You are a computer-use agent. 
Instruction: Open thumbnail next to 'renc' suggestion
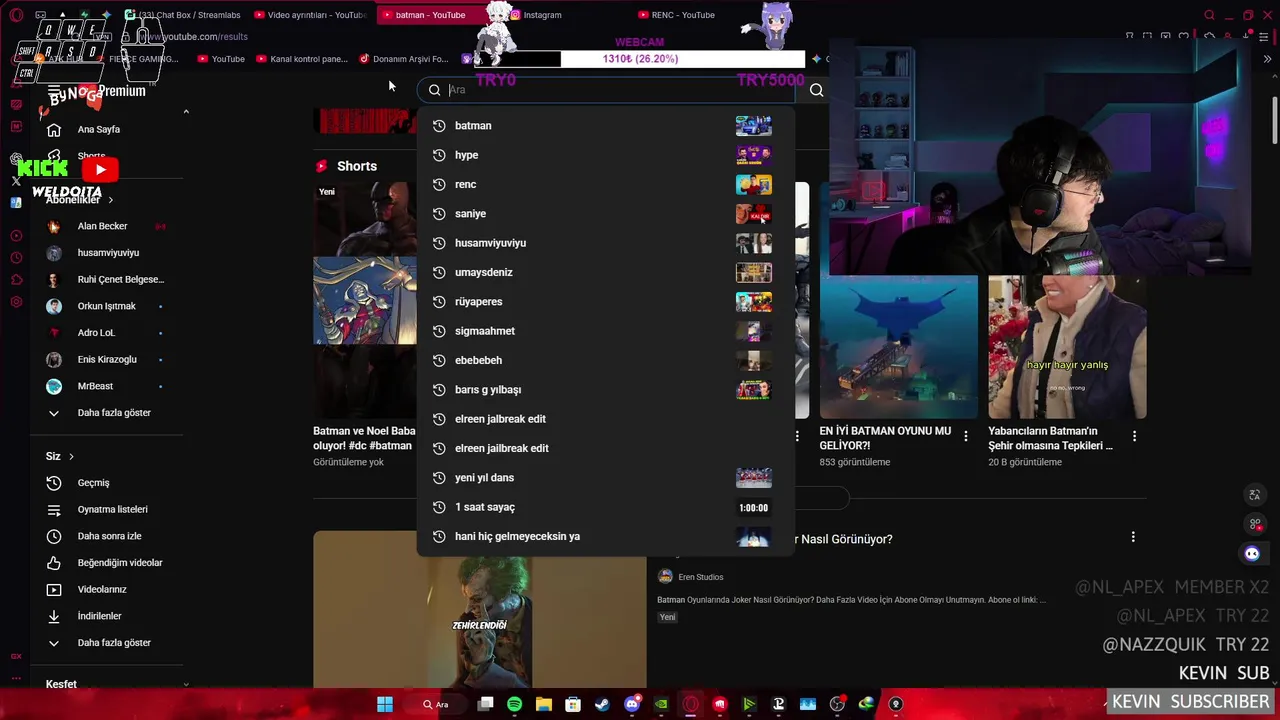(x=754, y=184)
